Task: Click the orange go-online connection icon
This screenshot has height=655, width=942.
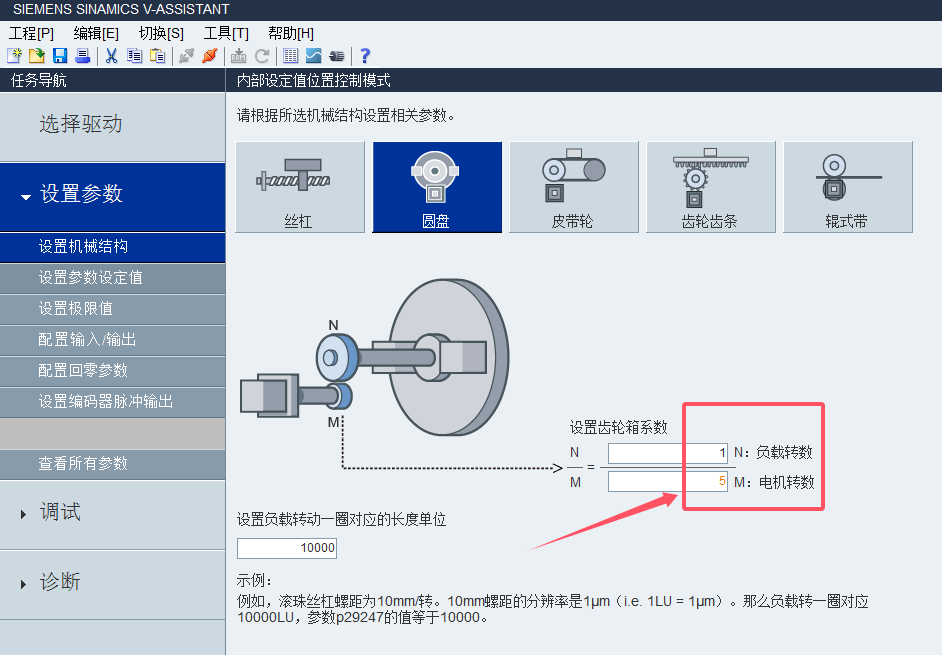Action: point(209,56)
